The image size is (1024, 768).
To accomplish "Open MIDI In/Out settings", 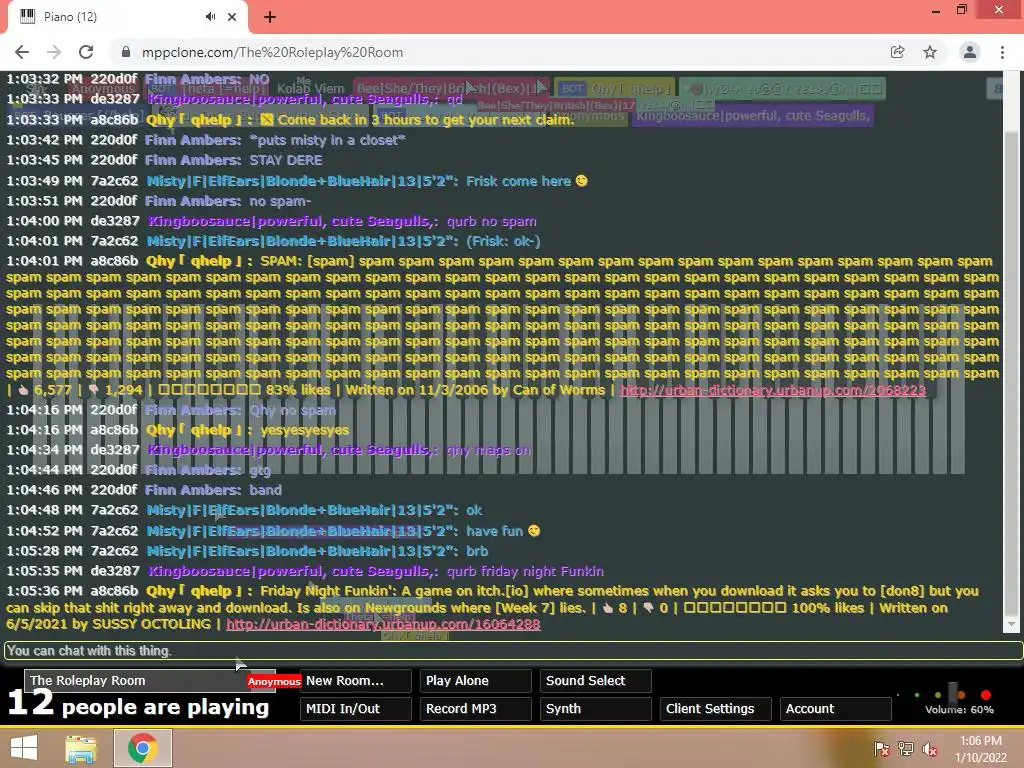I will [x=356, y=709].
